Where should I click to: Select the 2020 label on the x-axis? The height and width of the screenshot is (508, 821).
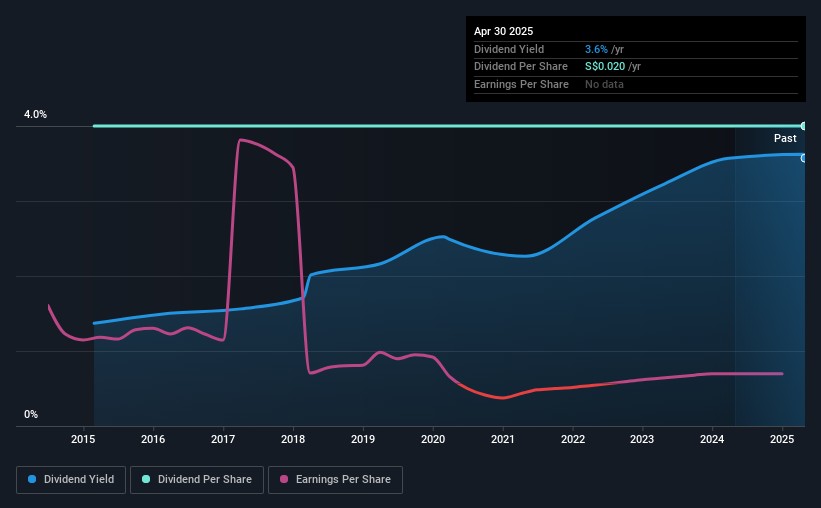(433, 439)
